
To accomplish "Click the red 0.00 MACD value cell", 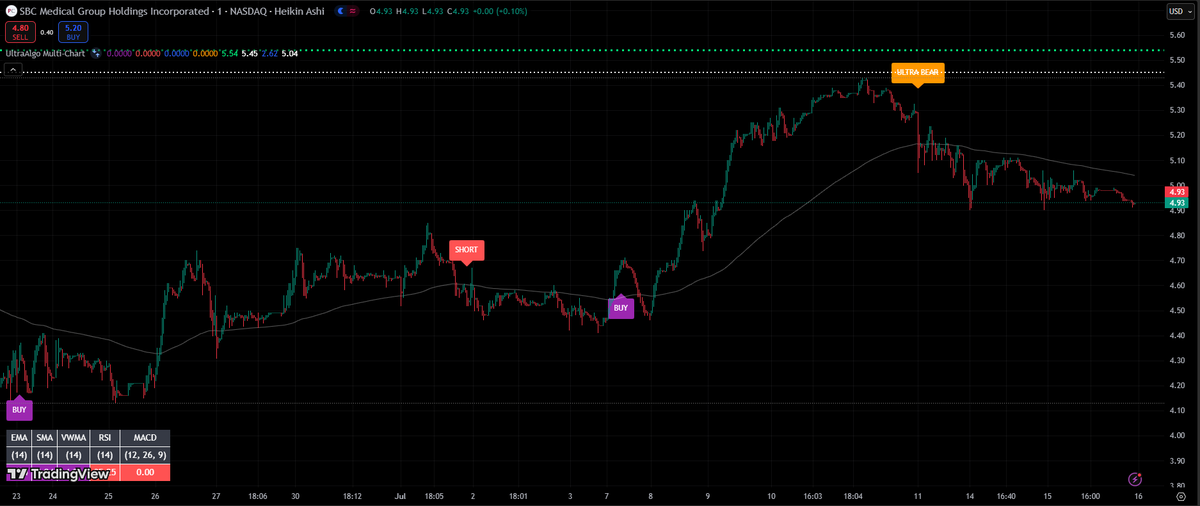I will [145, 472].
